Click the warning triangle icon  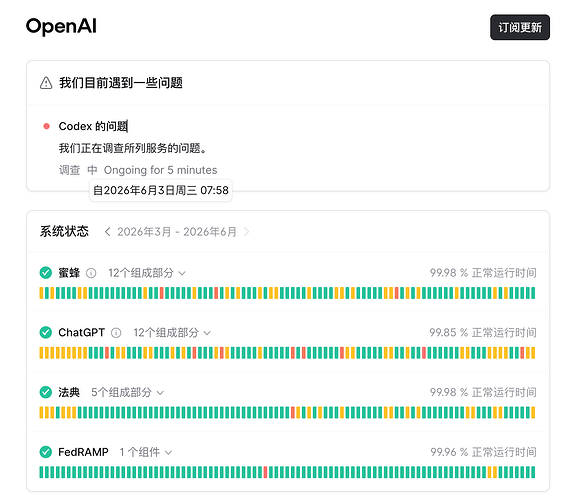[46, 83]
